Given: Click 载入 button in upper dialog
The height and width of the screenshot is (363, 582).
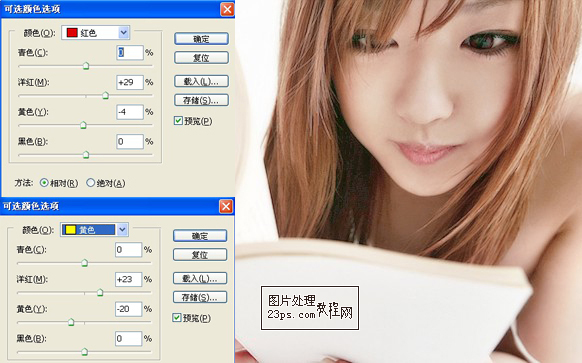Looking at the screenshot, I should [201, 81].
